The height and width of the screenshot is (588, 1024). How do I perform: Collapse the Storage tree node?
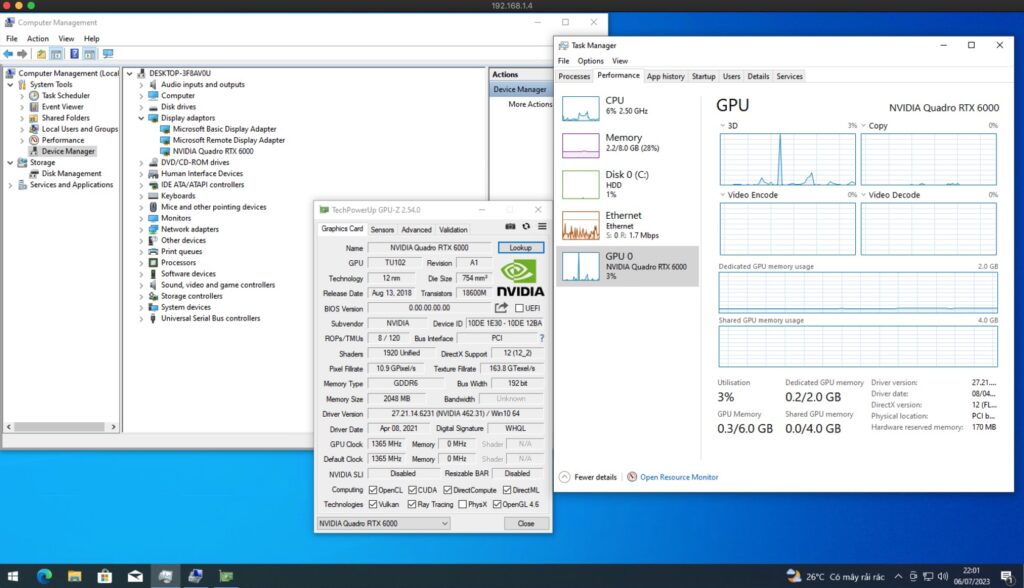[x=10, y=162]
